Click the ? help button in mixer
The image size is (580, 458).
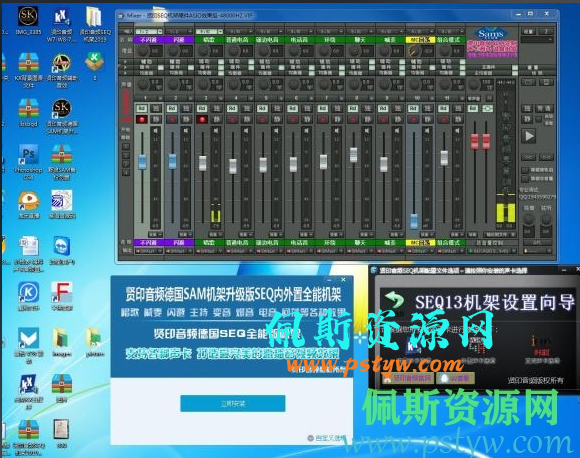coord(546,31)
